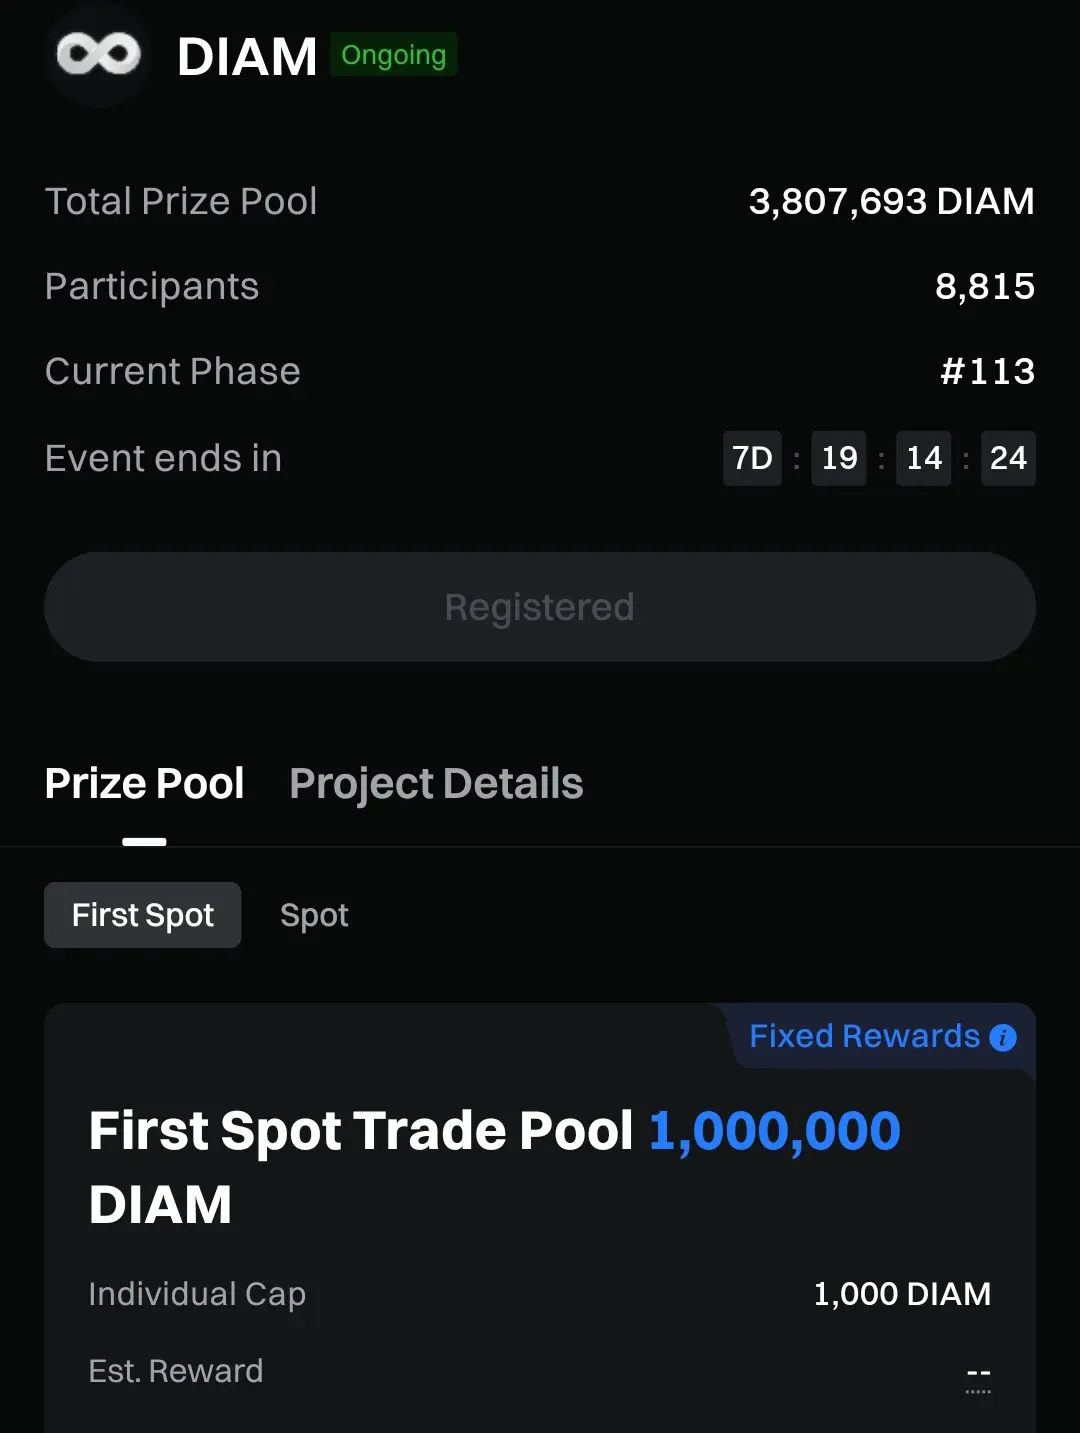Image resolution: width=1080 pixels, height=1433 pixels.
Task: Click the Fixed Rewards label
Action: (x=864, y=1036)
